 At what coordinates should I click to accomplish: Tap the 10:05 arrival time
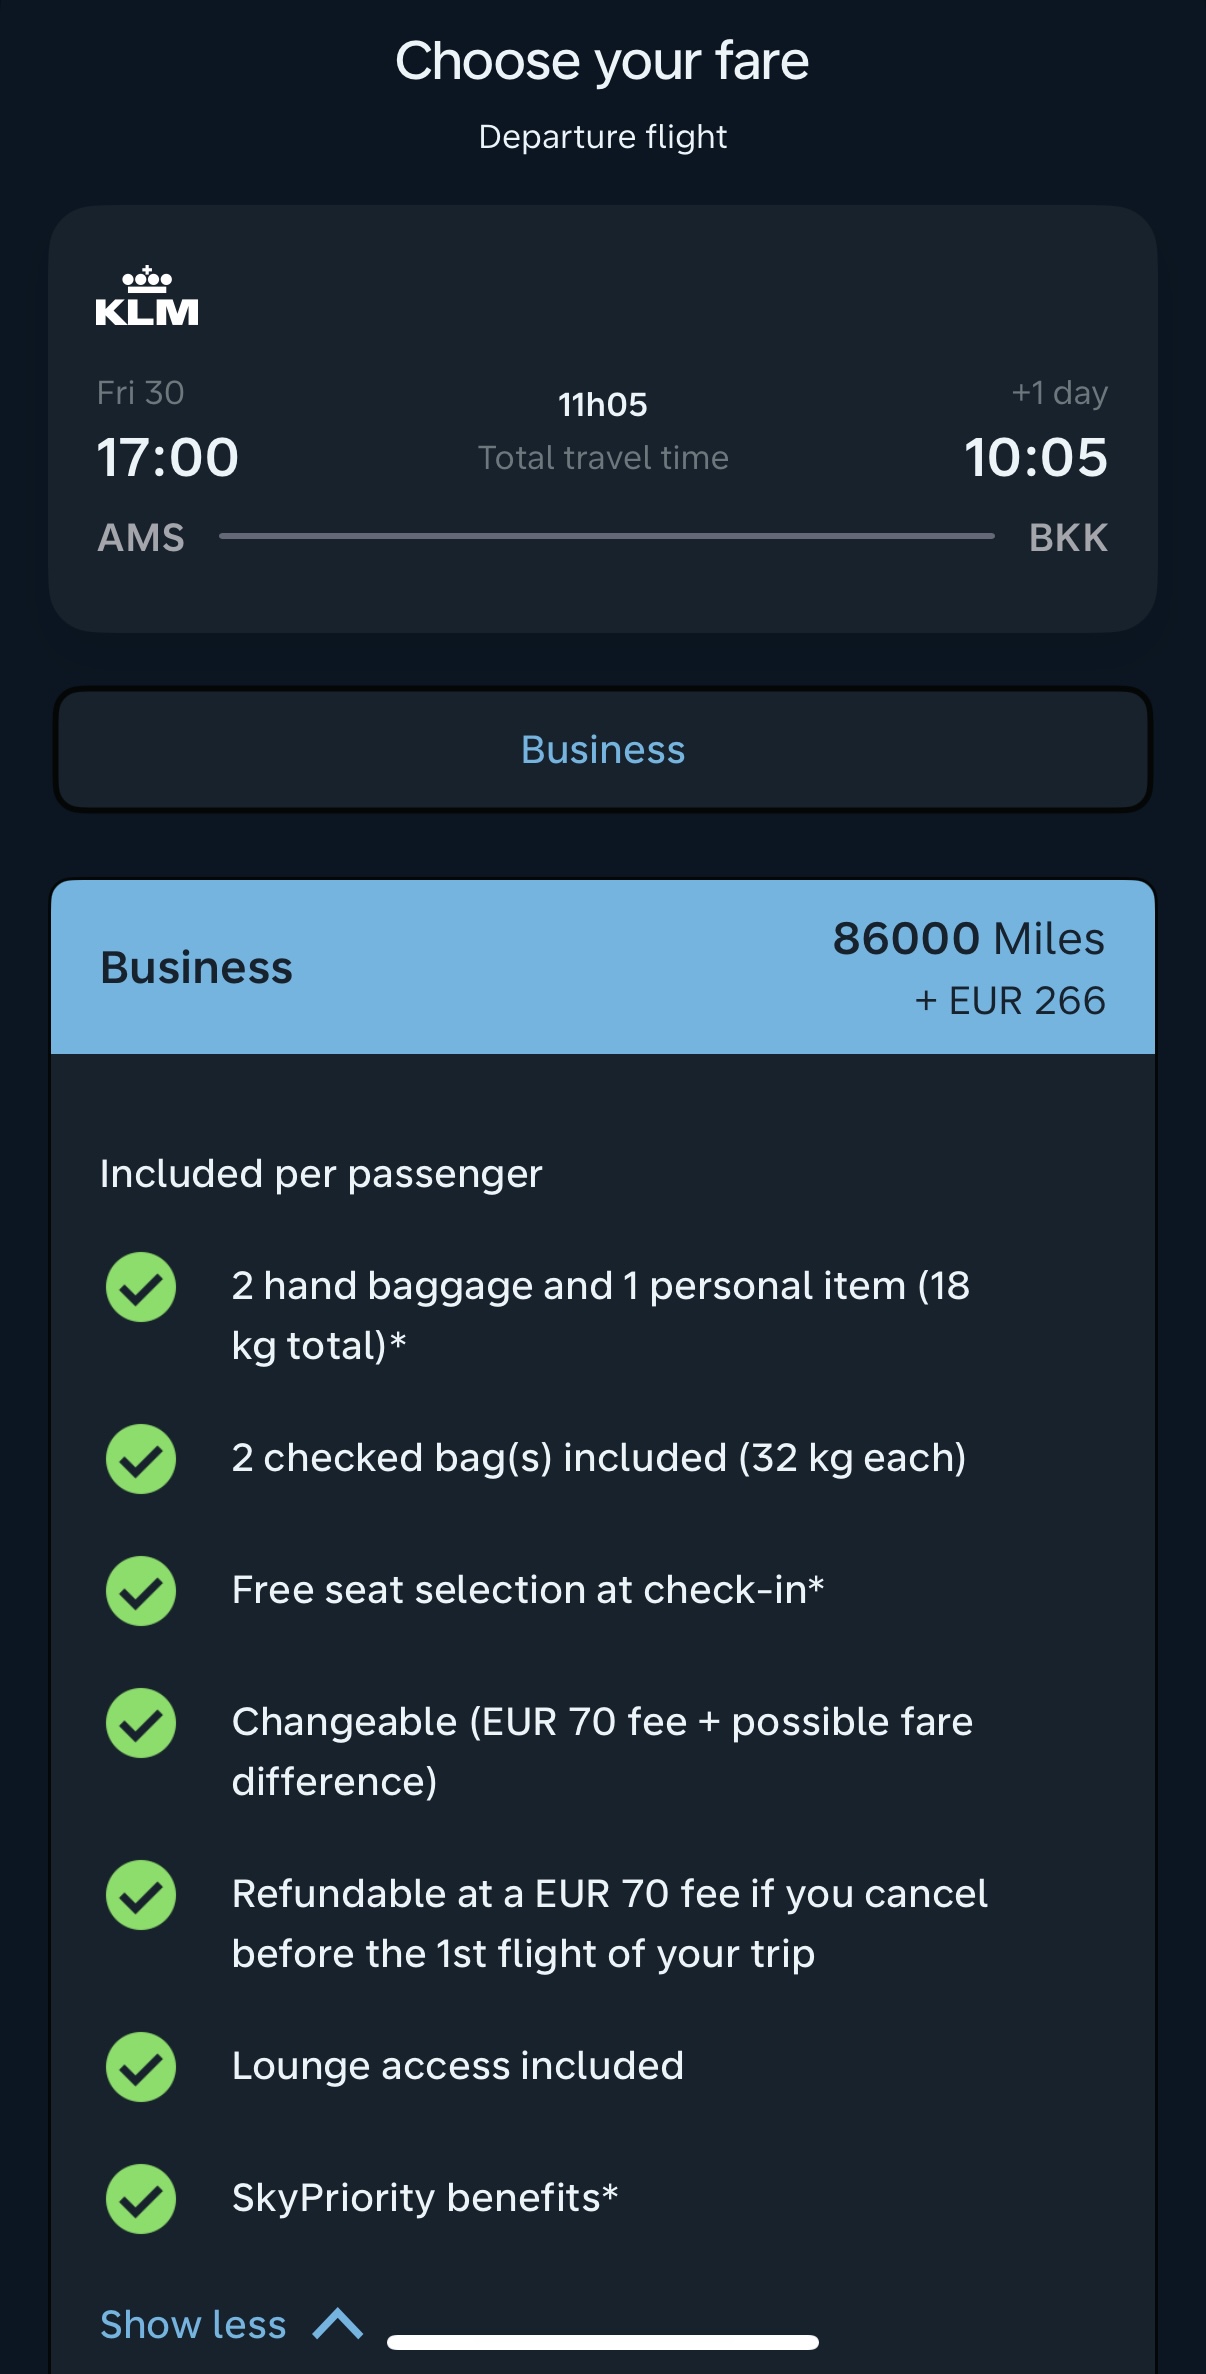click(x=1035, y=458)
